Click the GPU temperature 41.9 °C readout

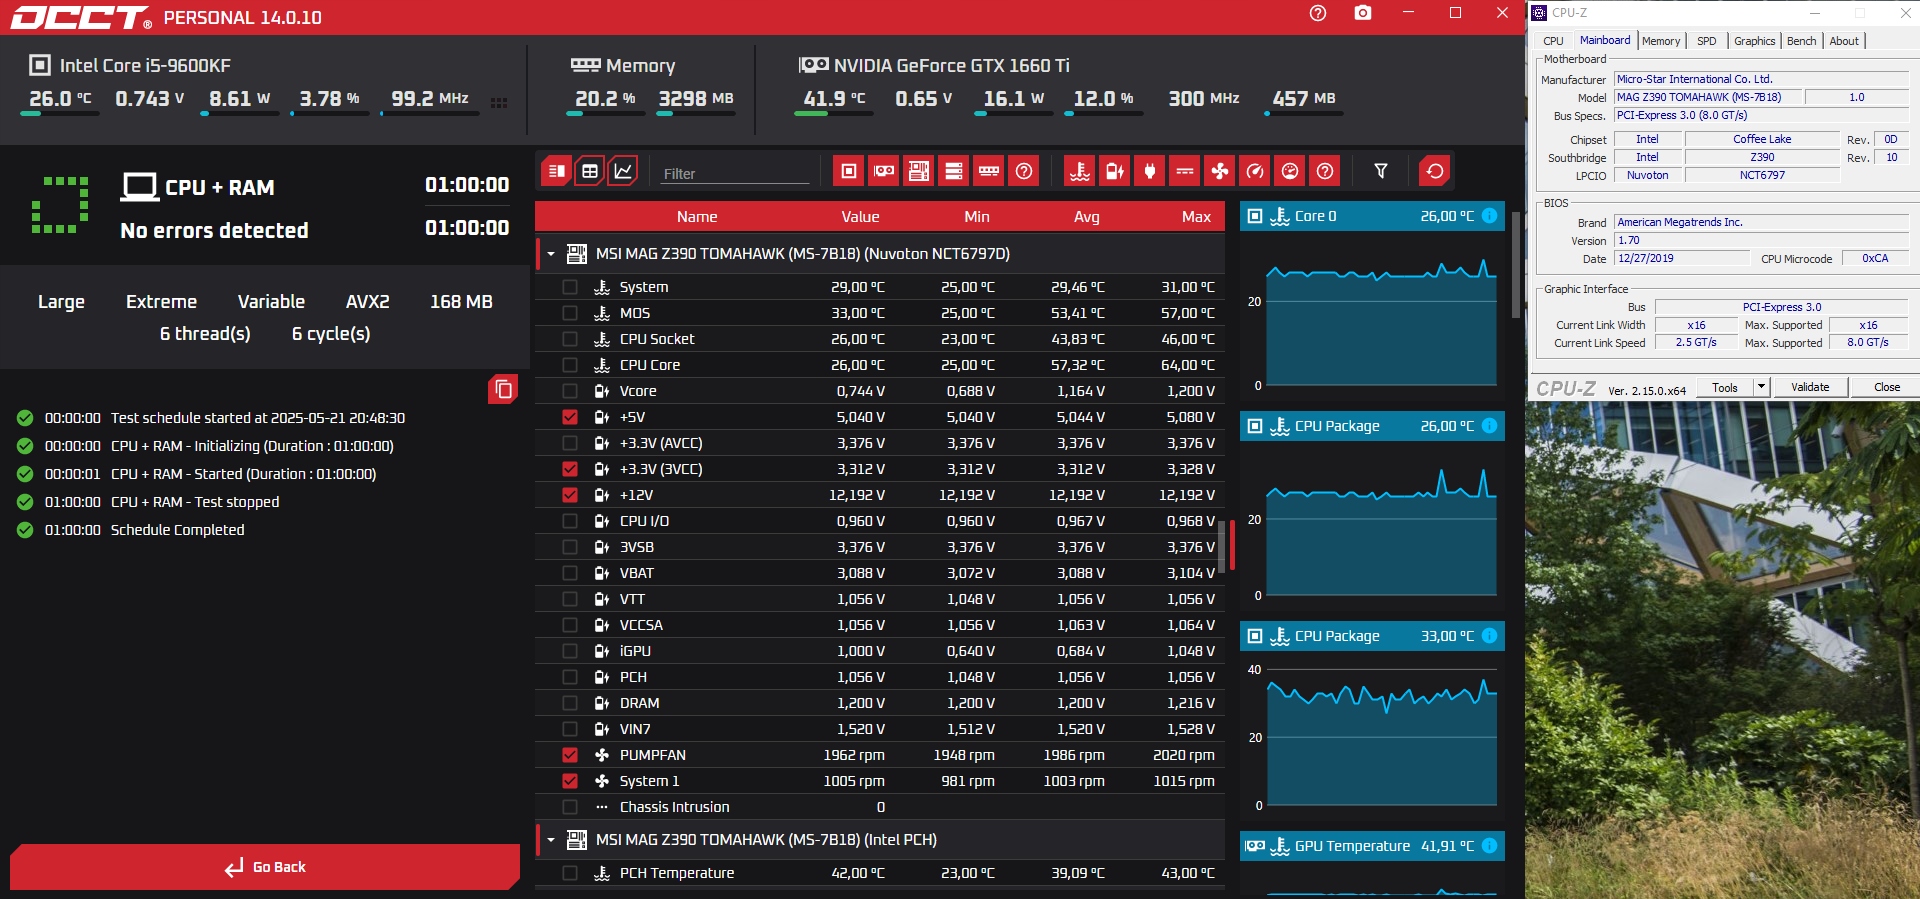pyautogui.click(x=834, y=98)
